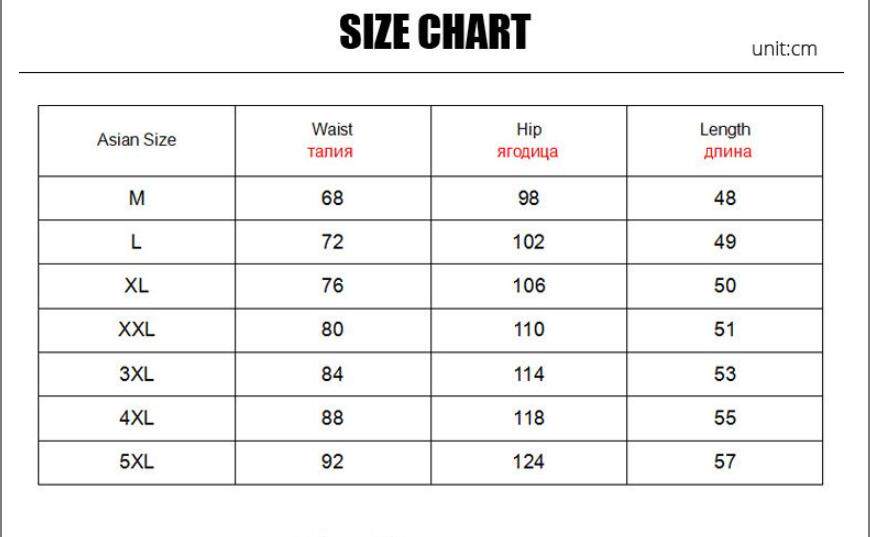Select the XL size row label
This screenshot has height=537, width=870.
pyautogui.click(x=136, y=286)
